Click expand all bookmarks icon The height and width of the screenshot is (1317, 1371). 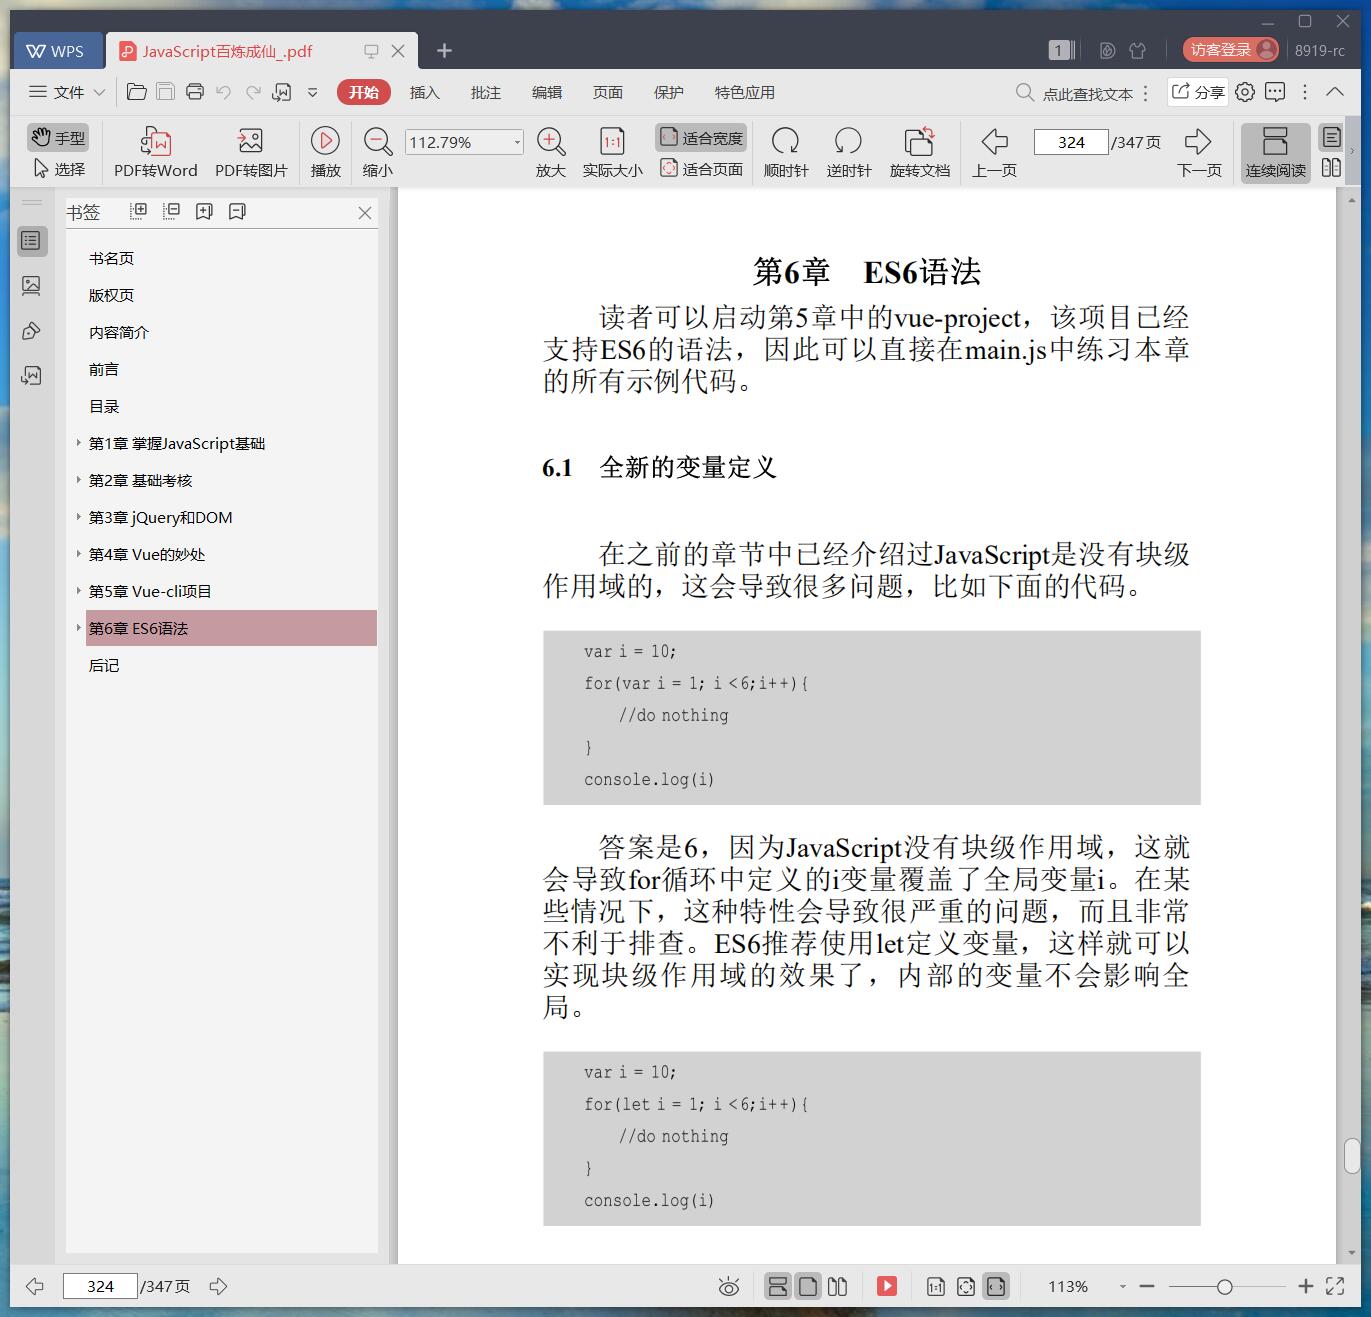click(139, 211)
